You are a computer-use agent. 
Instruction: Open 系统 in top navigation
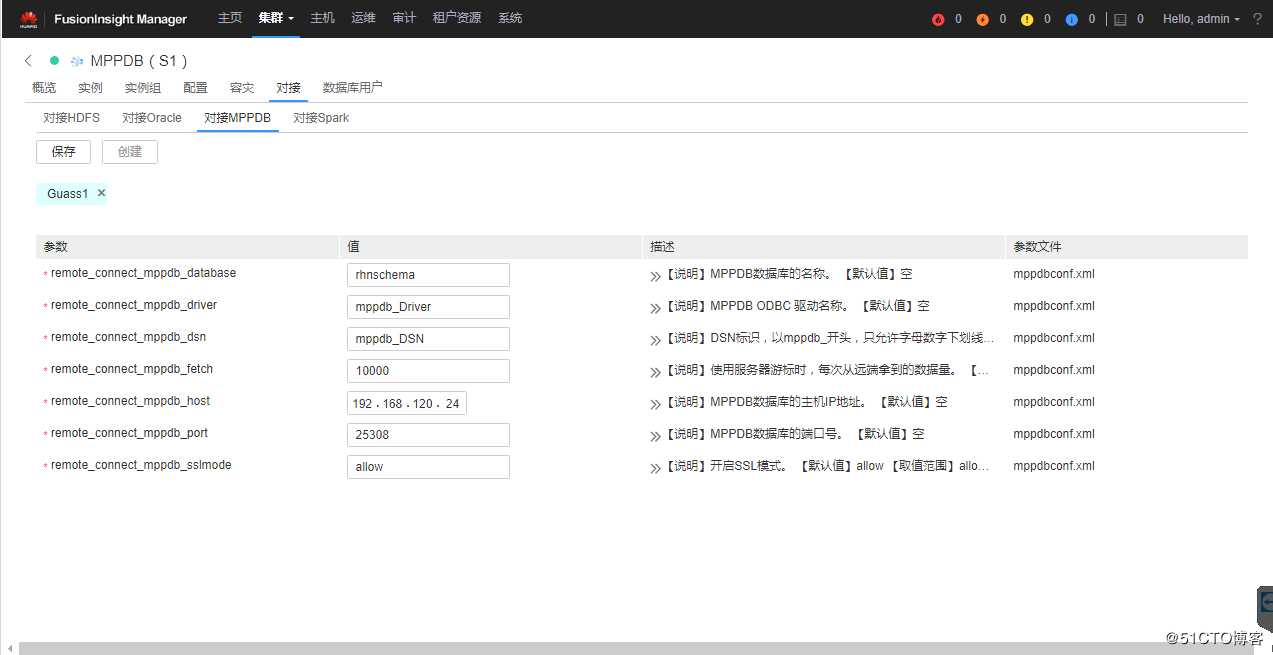(510, 19)
